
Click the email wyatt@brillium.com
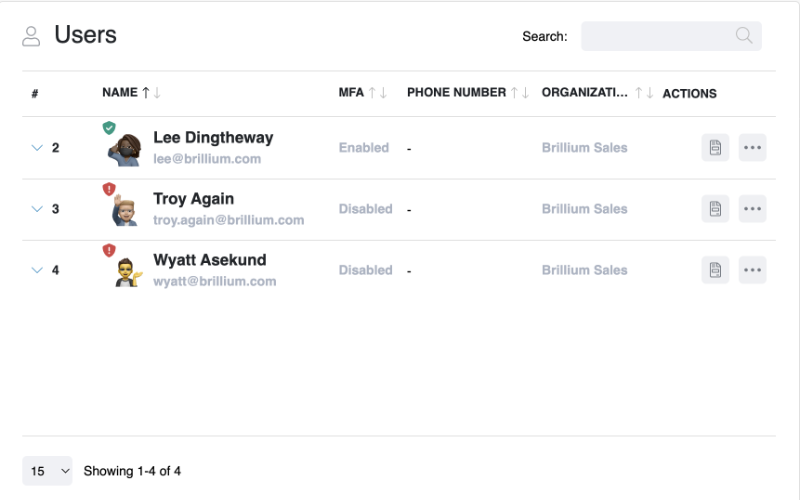click(x=215, y=281)
